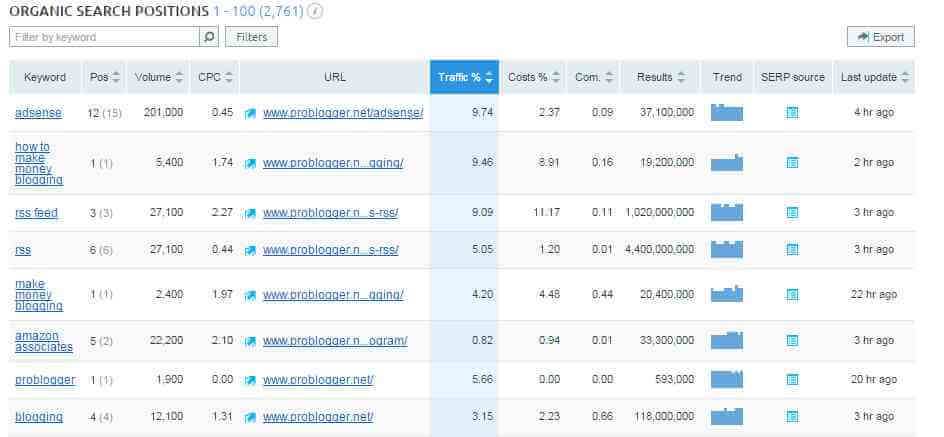View SERP source icon for blogging
This screenshot has height=437, width=944.
point(792,417)
